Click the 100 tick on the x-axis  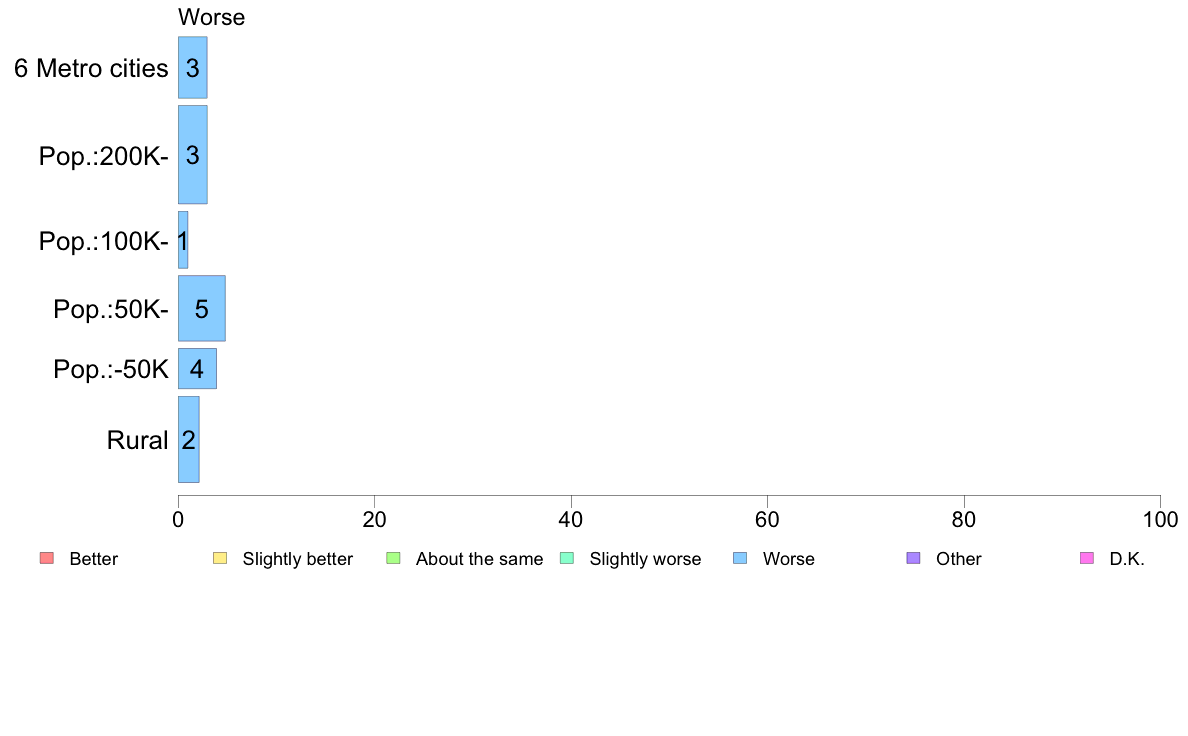(x=1160, y=519)
